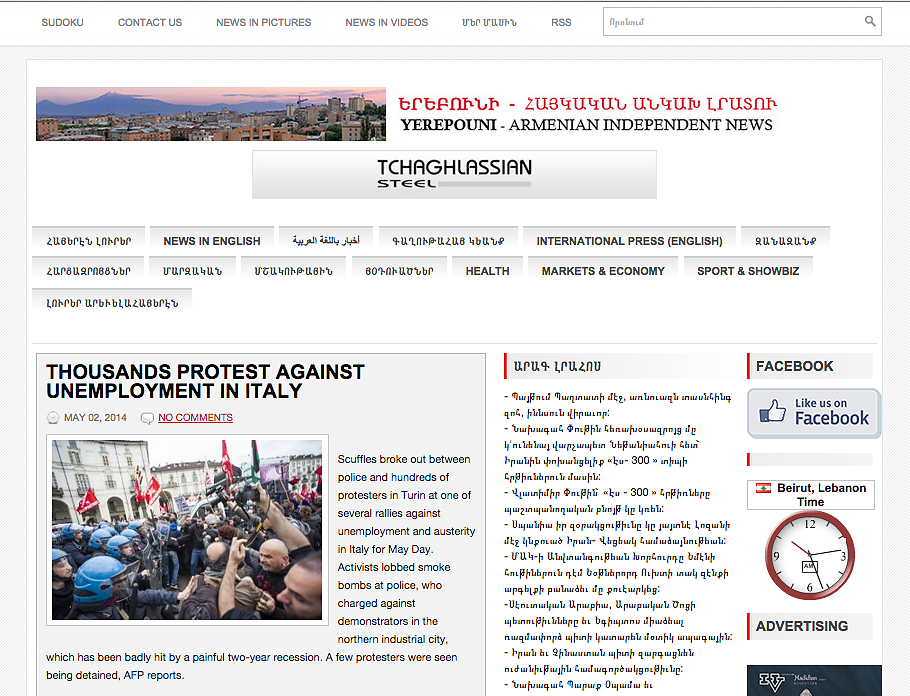Click the ADVERTISING sidebar heading

801,626
